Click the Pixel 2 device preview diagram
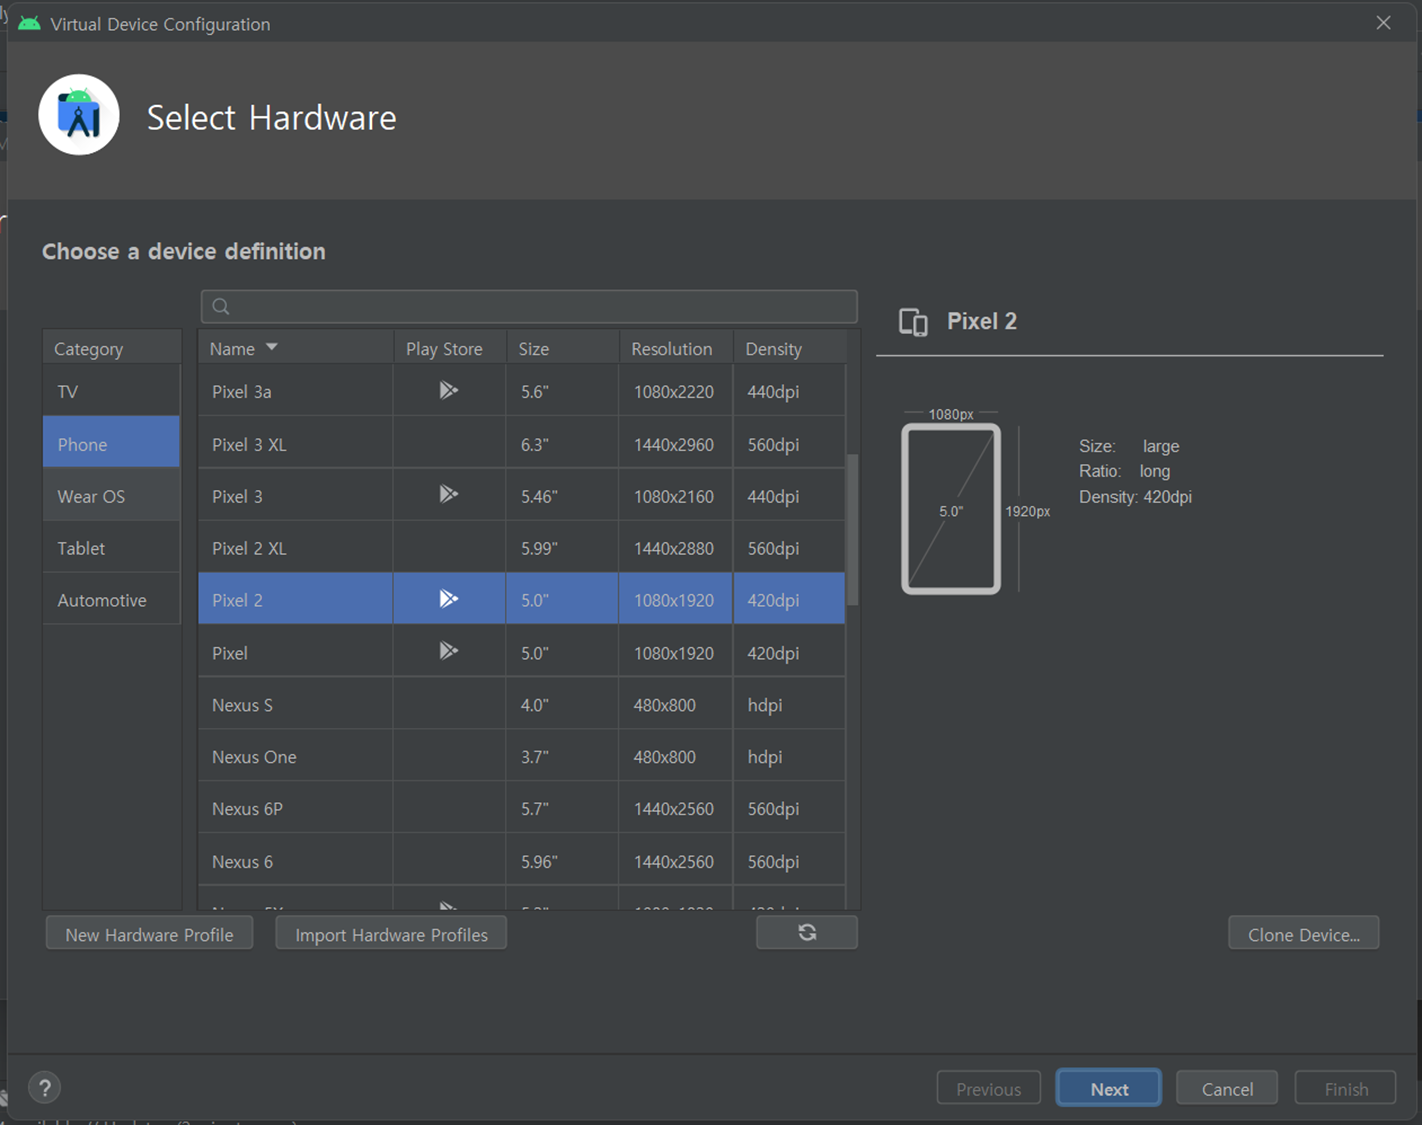The height and width of the screenshot is (1125, 1422). [x=951, y=509]
